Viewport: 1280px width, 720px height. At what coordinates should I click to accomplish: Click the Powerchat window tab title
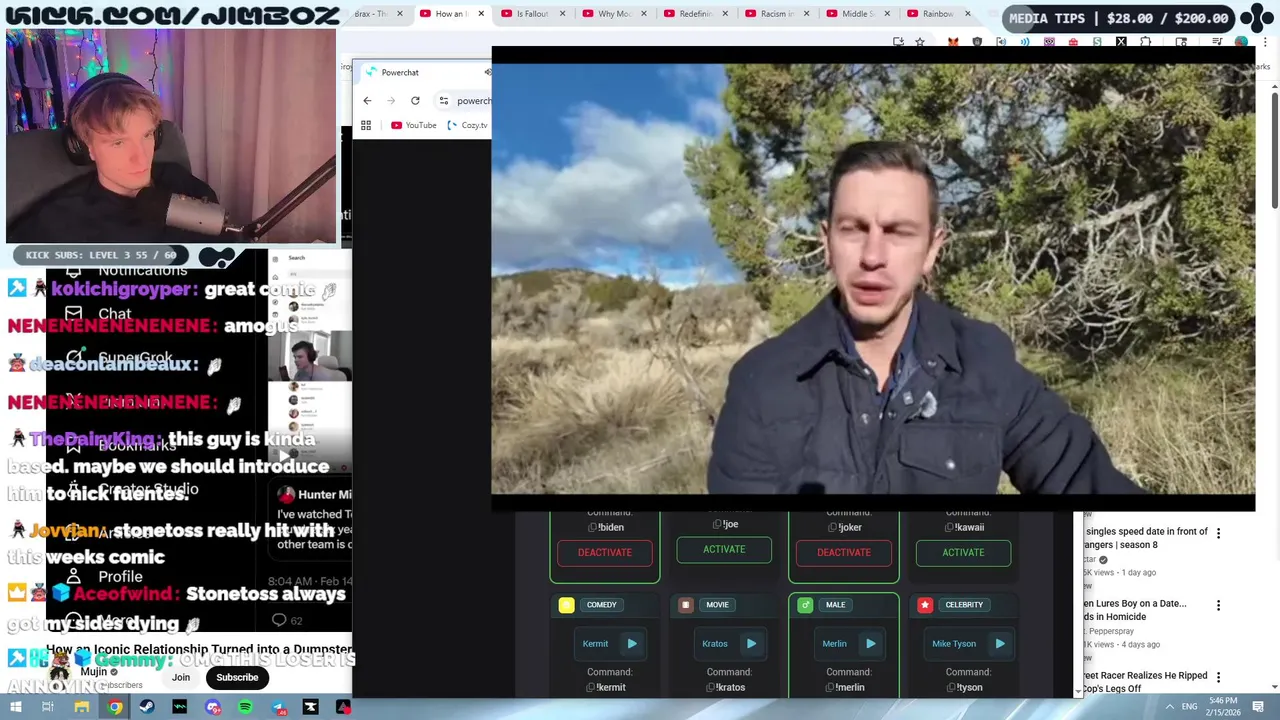tap(400, 72)
